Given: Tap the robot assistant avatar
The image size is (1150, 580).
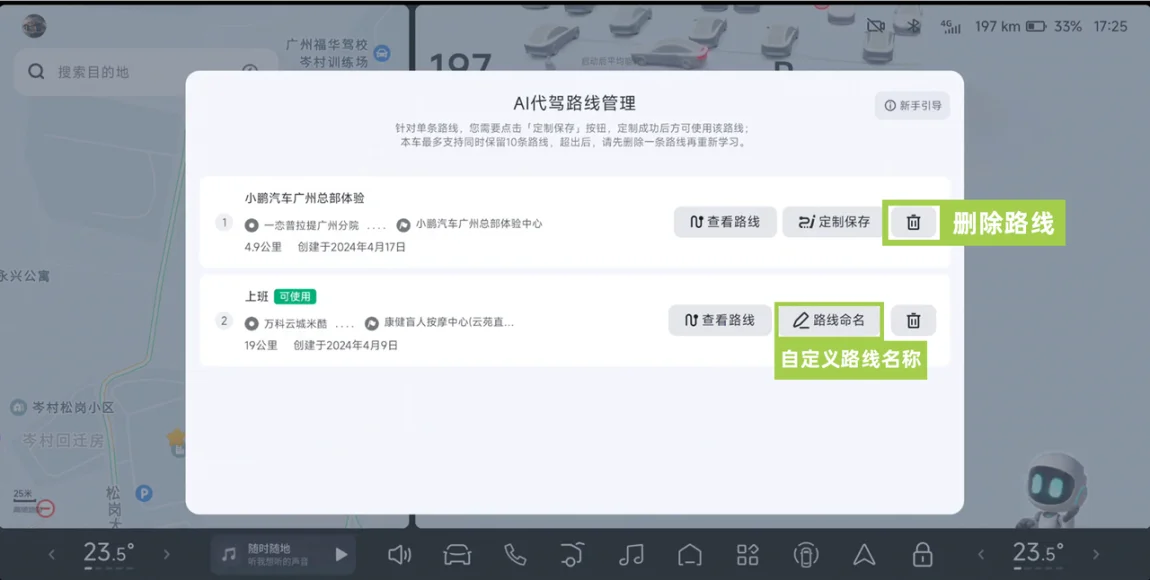Looking at the screenshot, I should click(x=1056, y=488).
